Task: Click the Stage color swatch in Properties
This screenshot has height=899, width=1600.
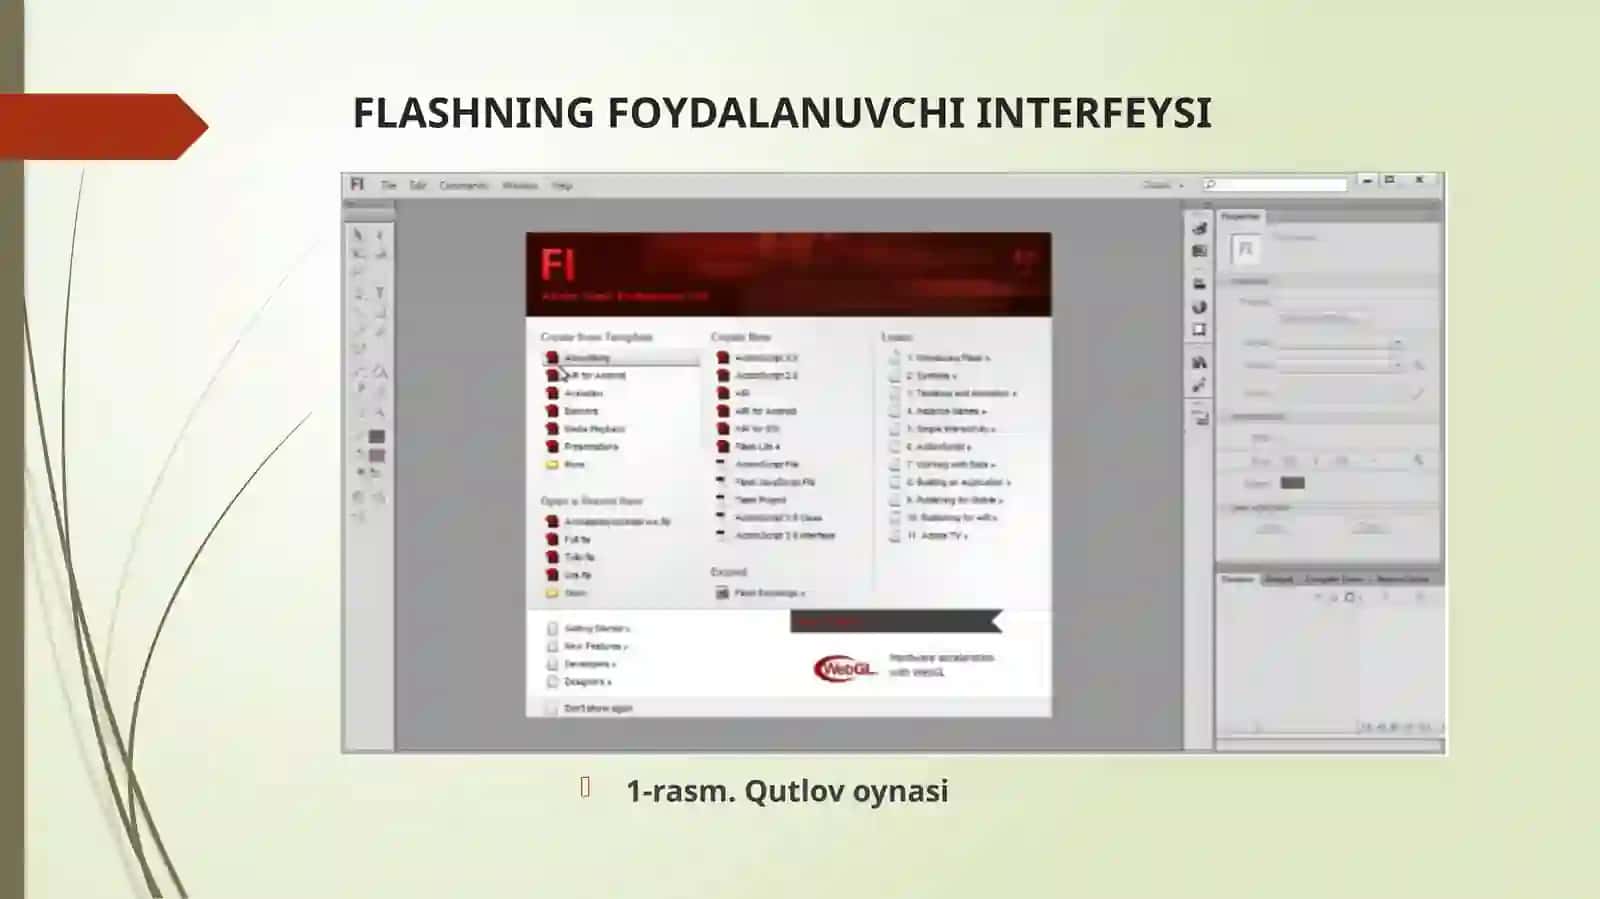Action: 1292,483
